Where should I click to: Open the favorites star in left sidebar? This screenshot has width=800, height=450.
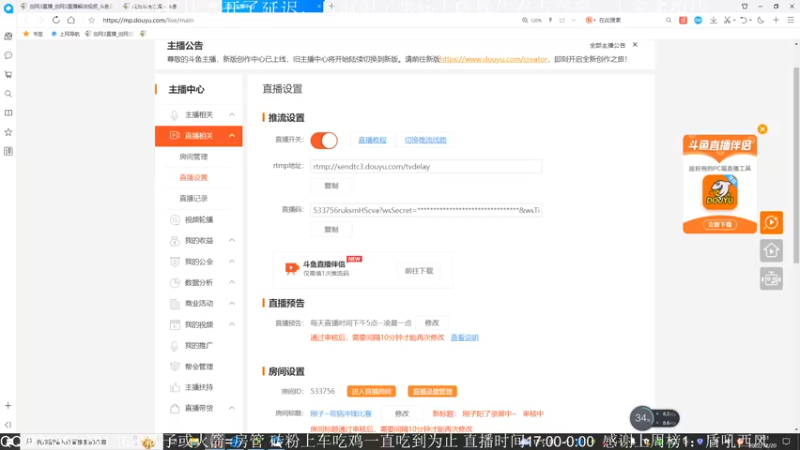(x=8, y=132)
